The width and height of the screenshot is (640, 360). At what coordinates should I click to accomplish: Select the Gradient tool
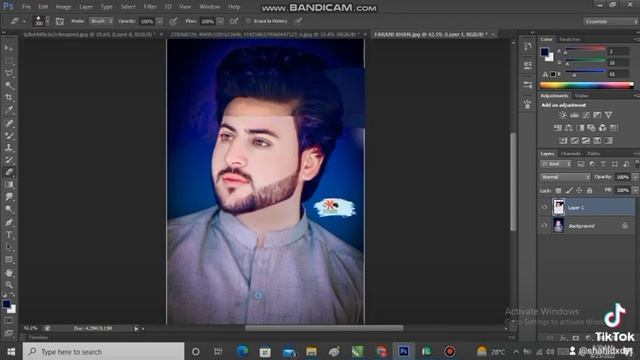click(x=9, y=184)
